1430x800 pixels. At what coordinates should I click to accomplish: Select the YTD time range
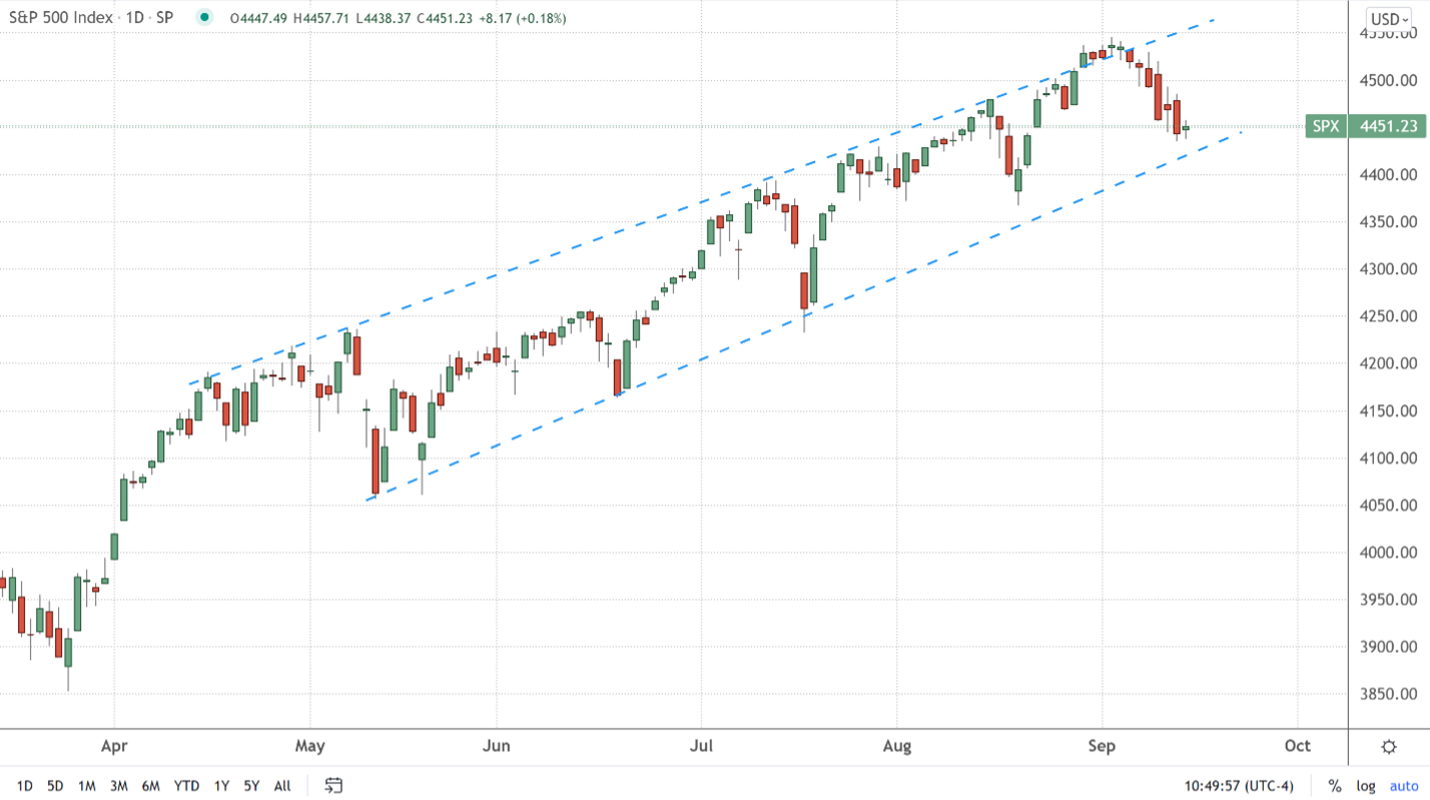tap(186, 785)
